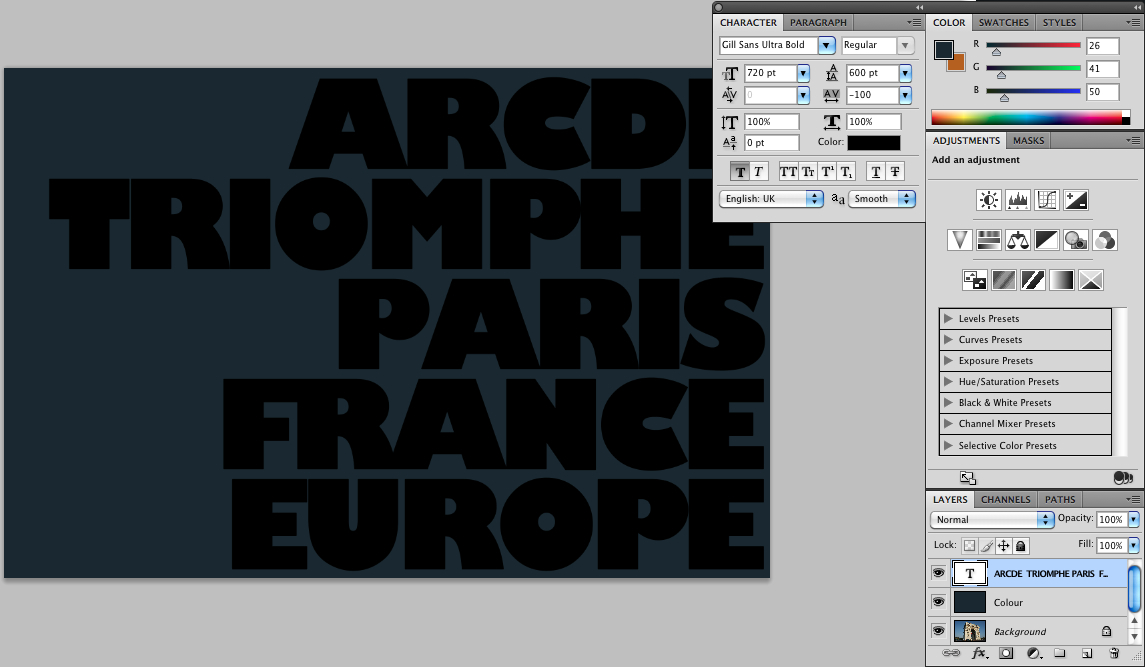The height and width of the screenshot is (667, 1145).
Task: Add a Hue/Saturation adjustment icon
Action: (x=989, y=240)
